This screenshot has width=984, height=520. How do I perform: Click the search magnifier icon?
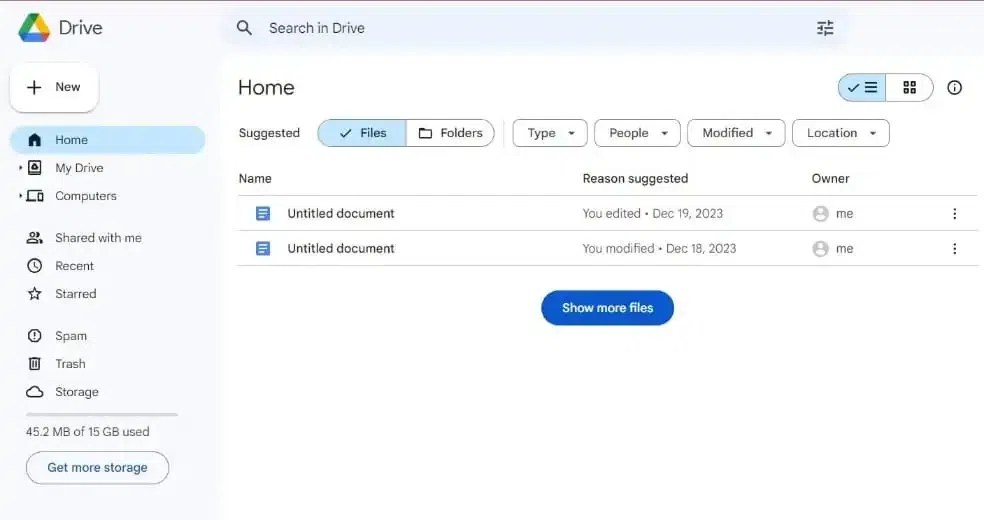tap(244, 28)
